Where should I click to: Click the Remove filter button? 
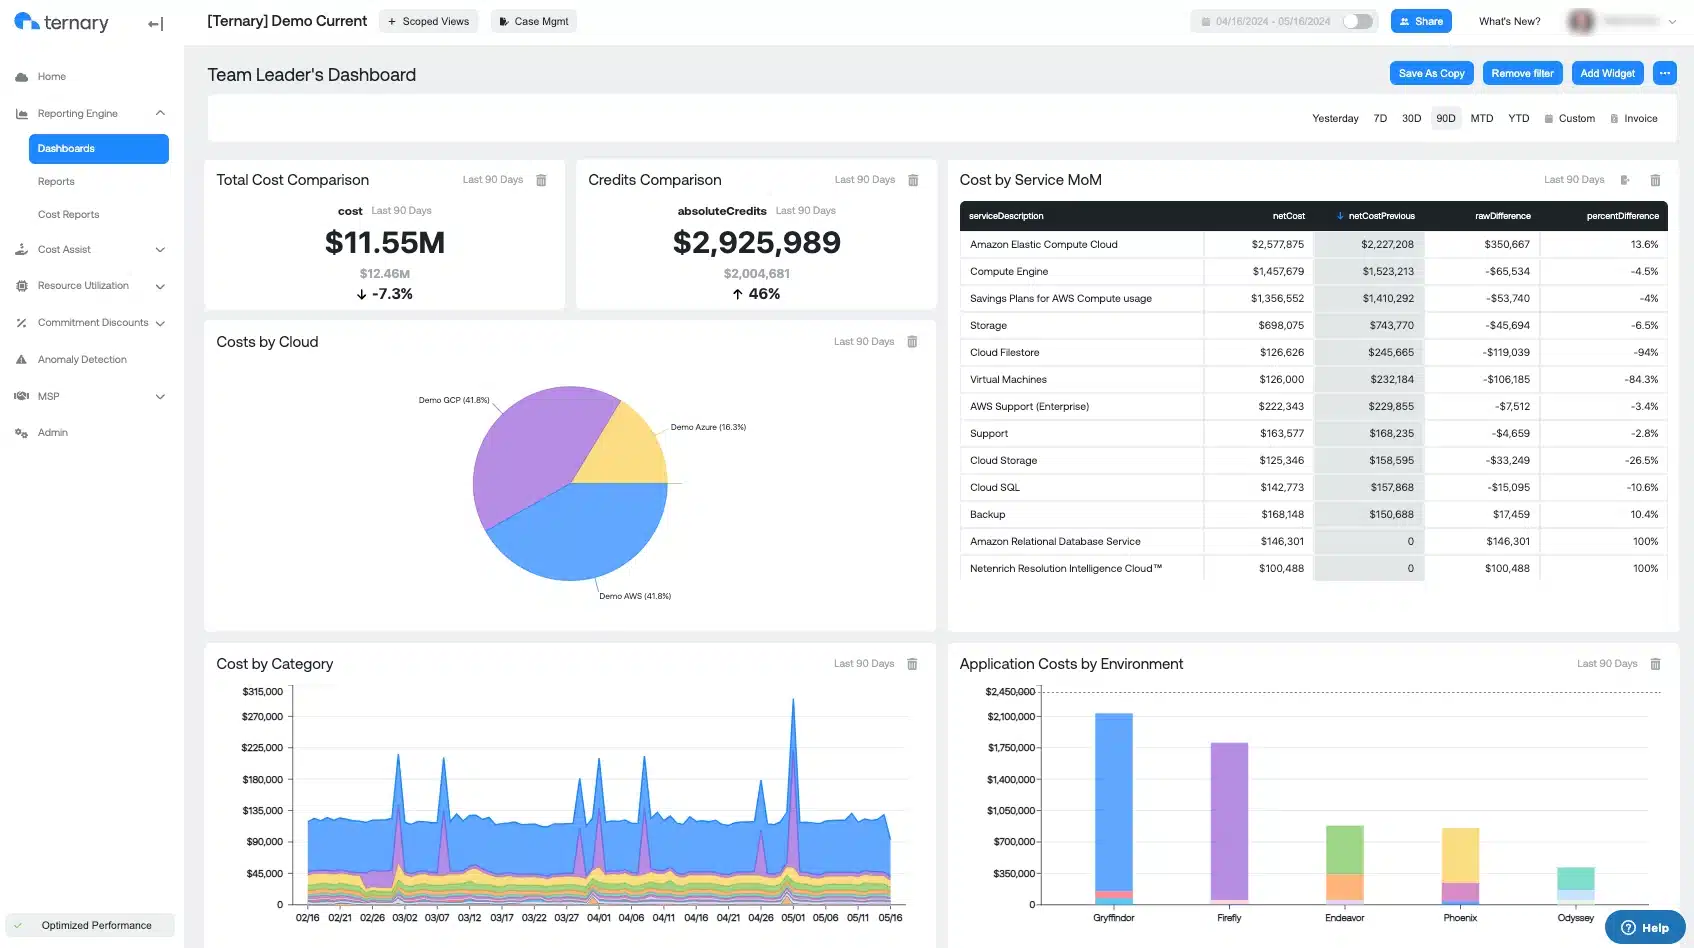pos(1522,73)
